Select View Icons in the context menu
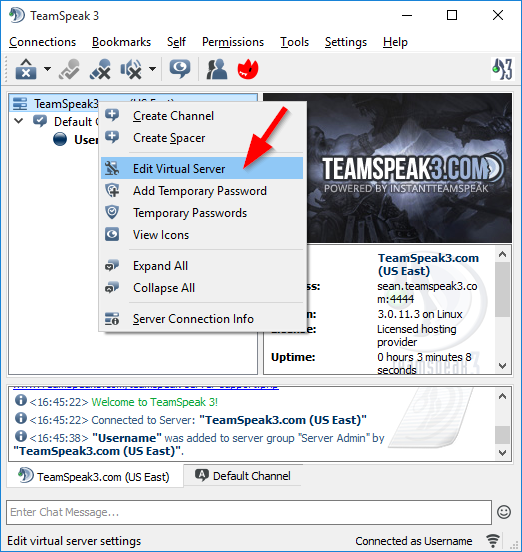Image resolution: width=522 pixels, height=552 pixels. pyautogui.click(x=202, y=234)
